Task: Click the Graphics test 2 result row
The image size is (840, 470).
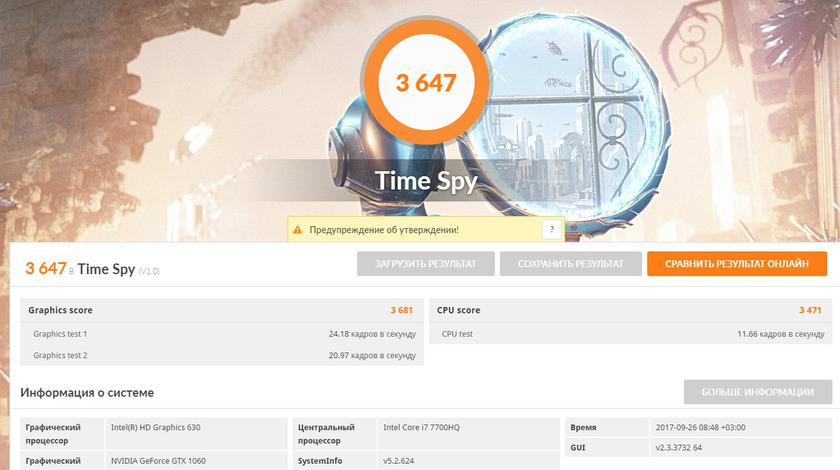Action: pyautogui.click(x=221, y=355)
